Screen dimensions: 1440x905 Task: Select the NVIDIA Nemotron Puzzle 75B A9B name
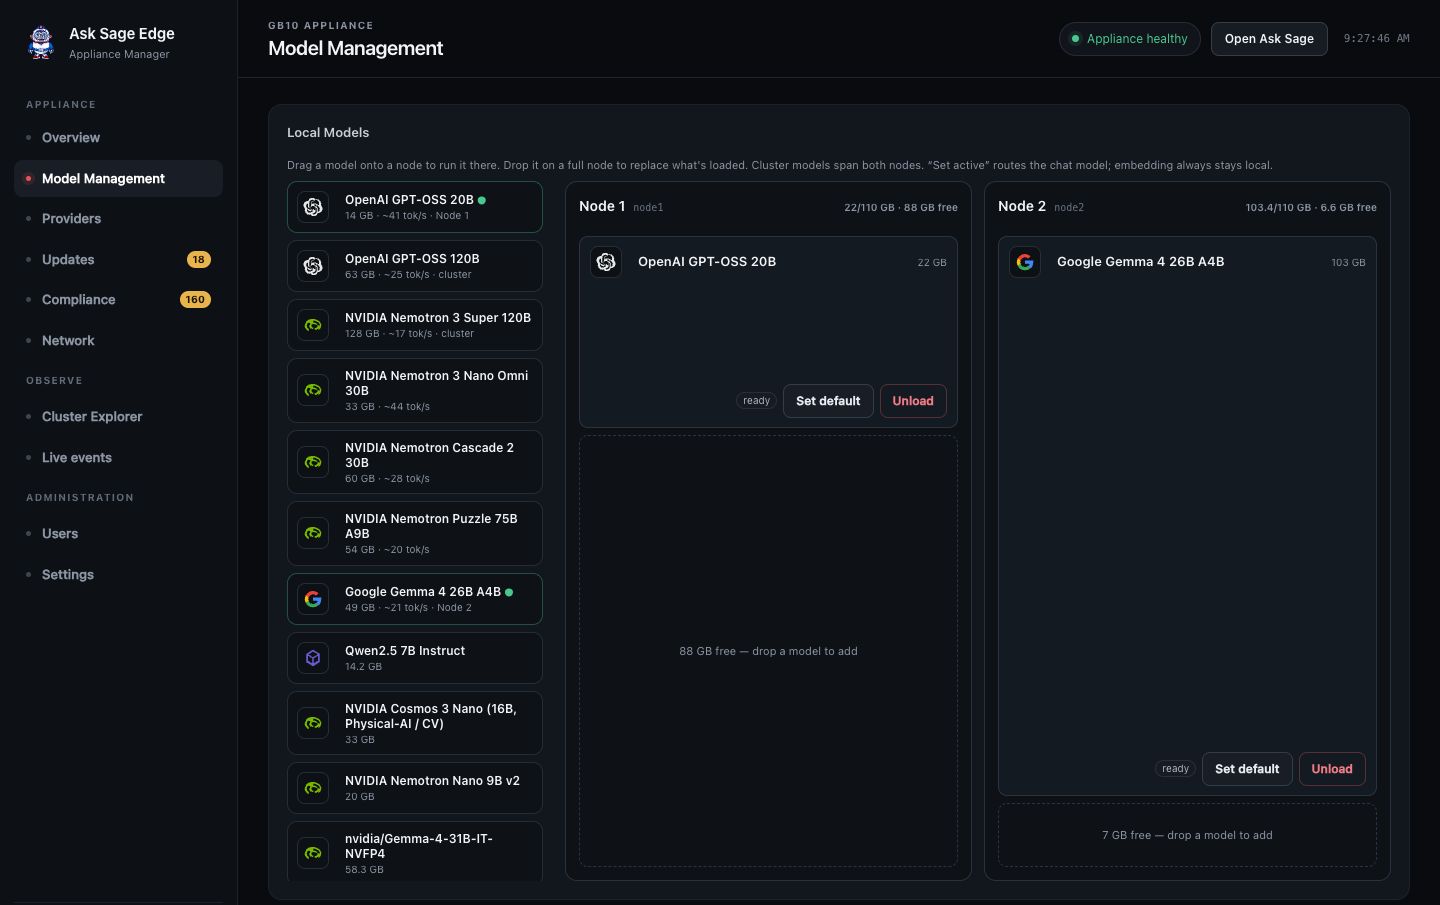(431, 526)
